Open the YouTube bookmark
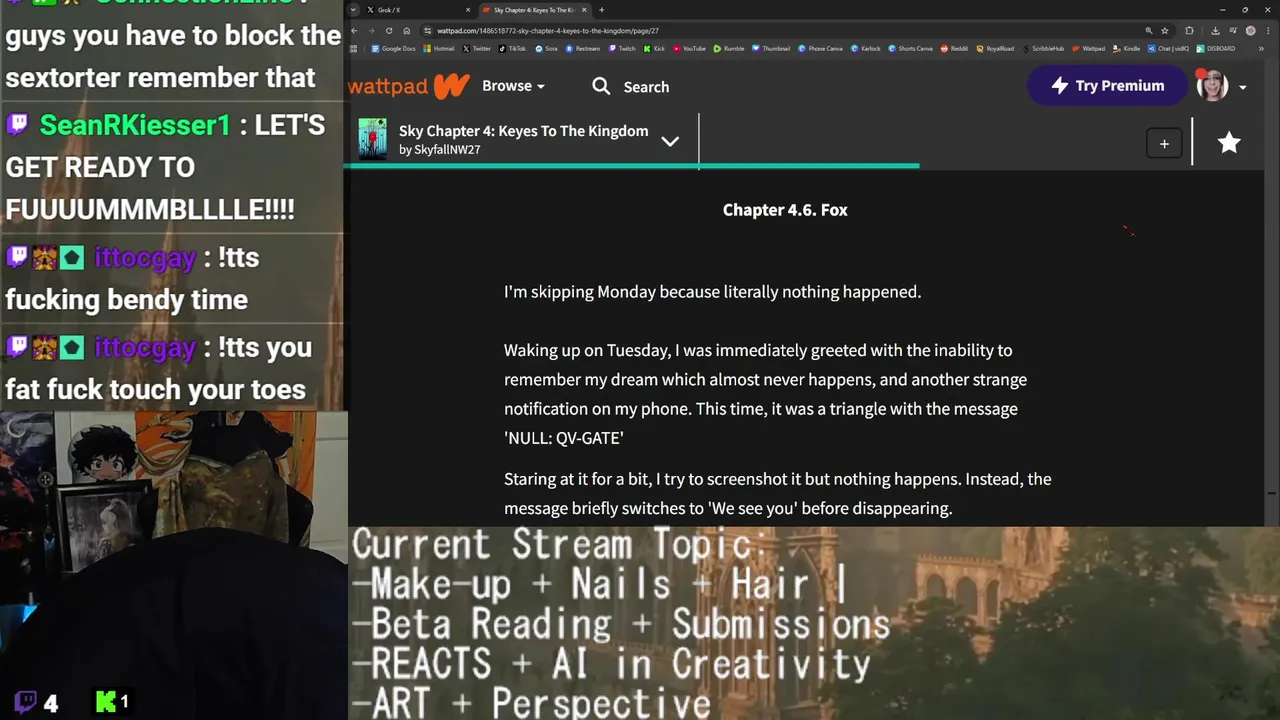This screenshot has width=1280, height=720. pos(689,49)
